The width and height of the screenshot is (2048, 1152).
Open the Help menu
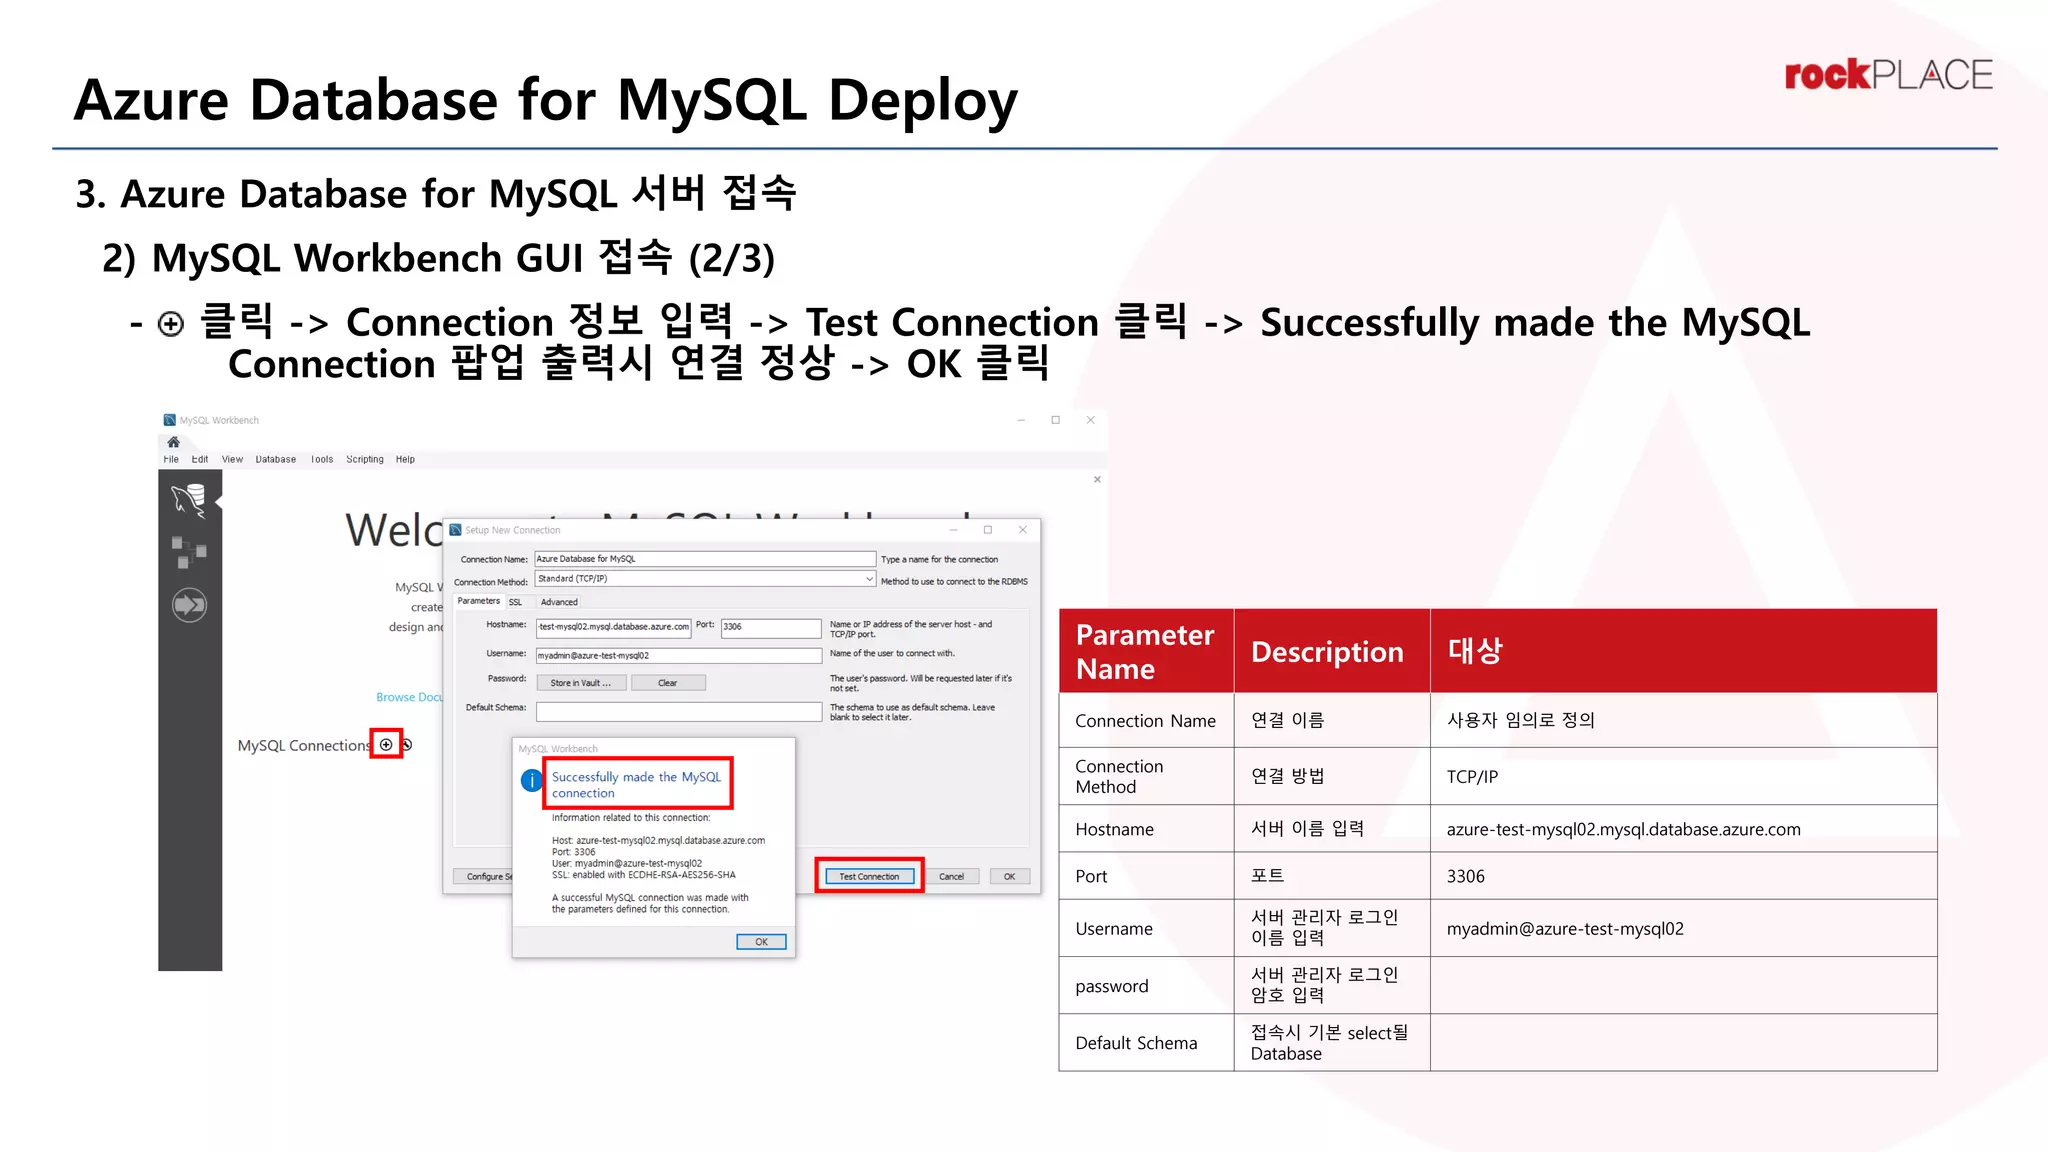click(x=405, y=459)
